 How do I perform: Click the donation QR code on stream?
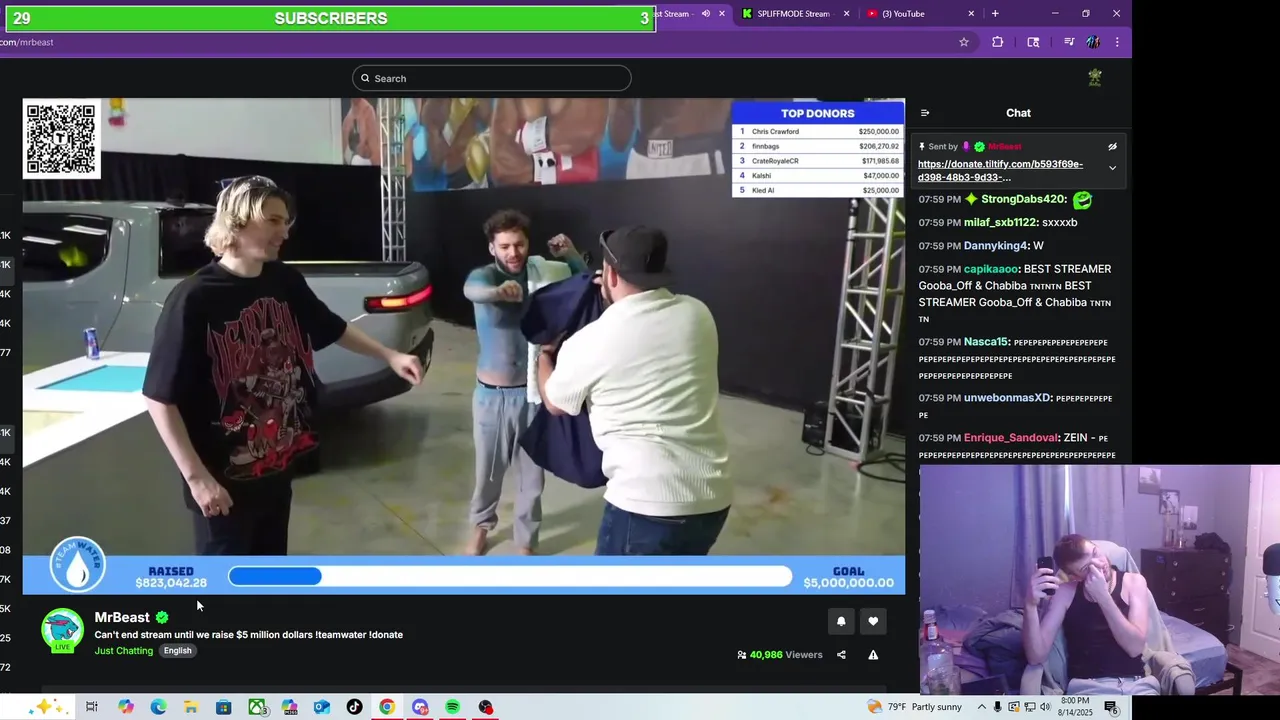click(x=62, y=138)
